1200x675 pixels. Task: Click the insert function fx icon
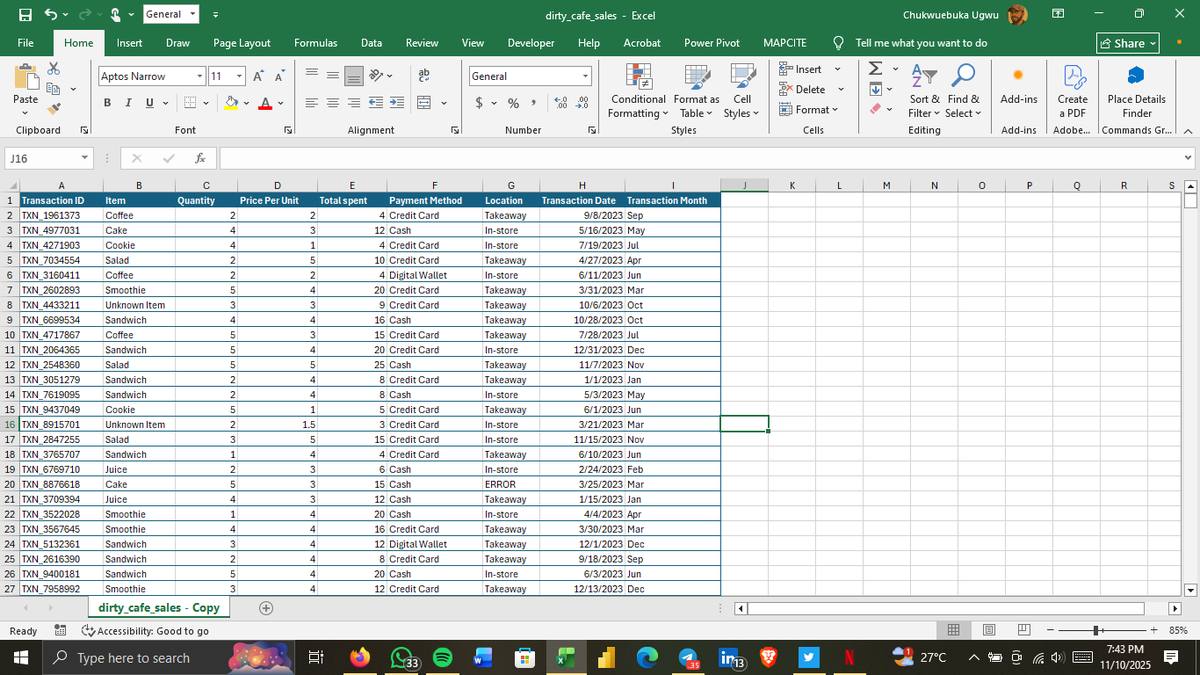coord(201,158)
